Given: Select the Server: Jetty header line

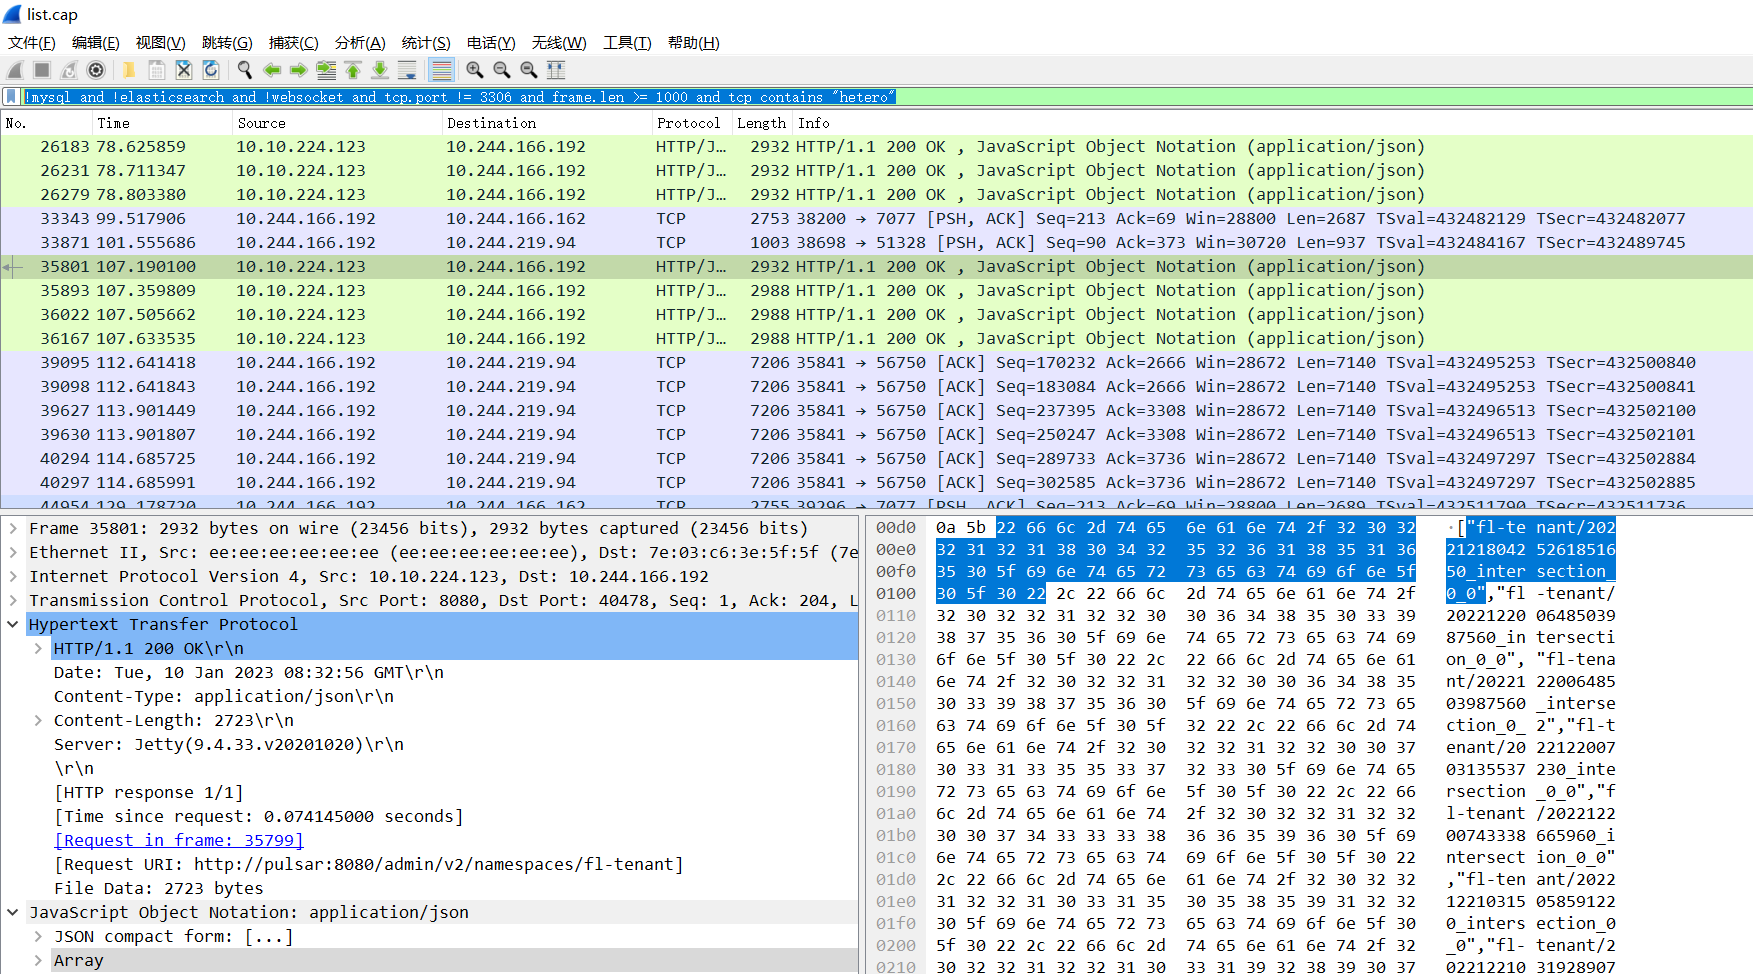Looking at the screenshot, I should pyautogui.click(x=229, y=744).
